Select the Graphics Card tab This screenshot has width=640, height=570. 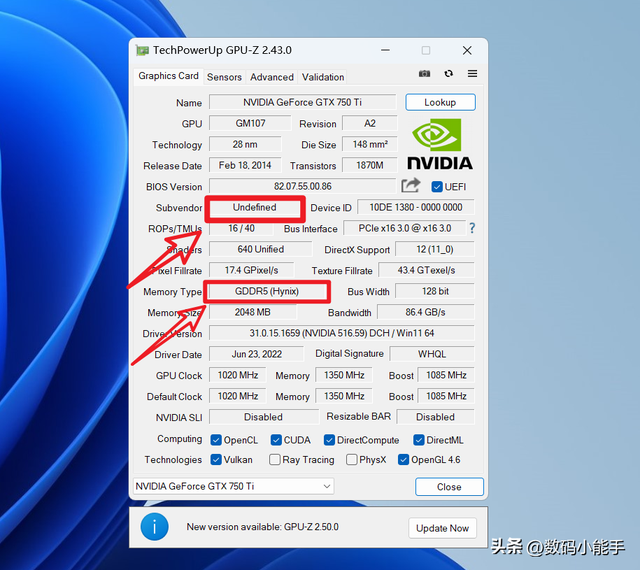(168, 76)
